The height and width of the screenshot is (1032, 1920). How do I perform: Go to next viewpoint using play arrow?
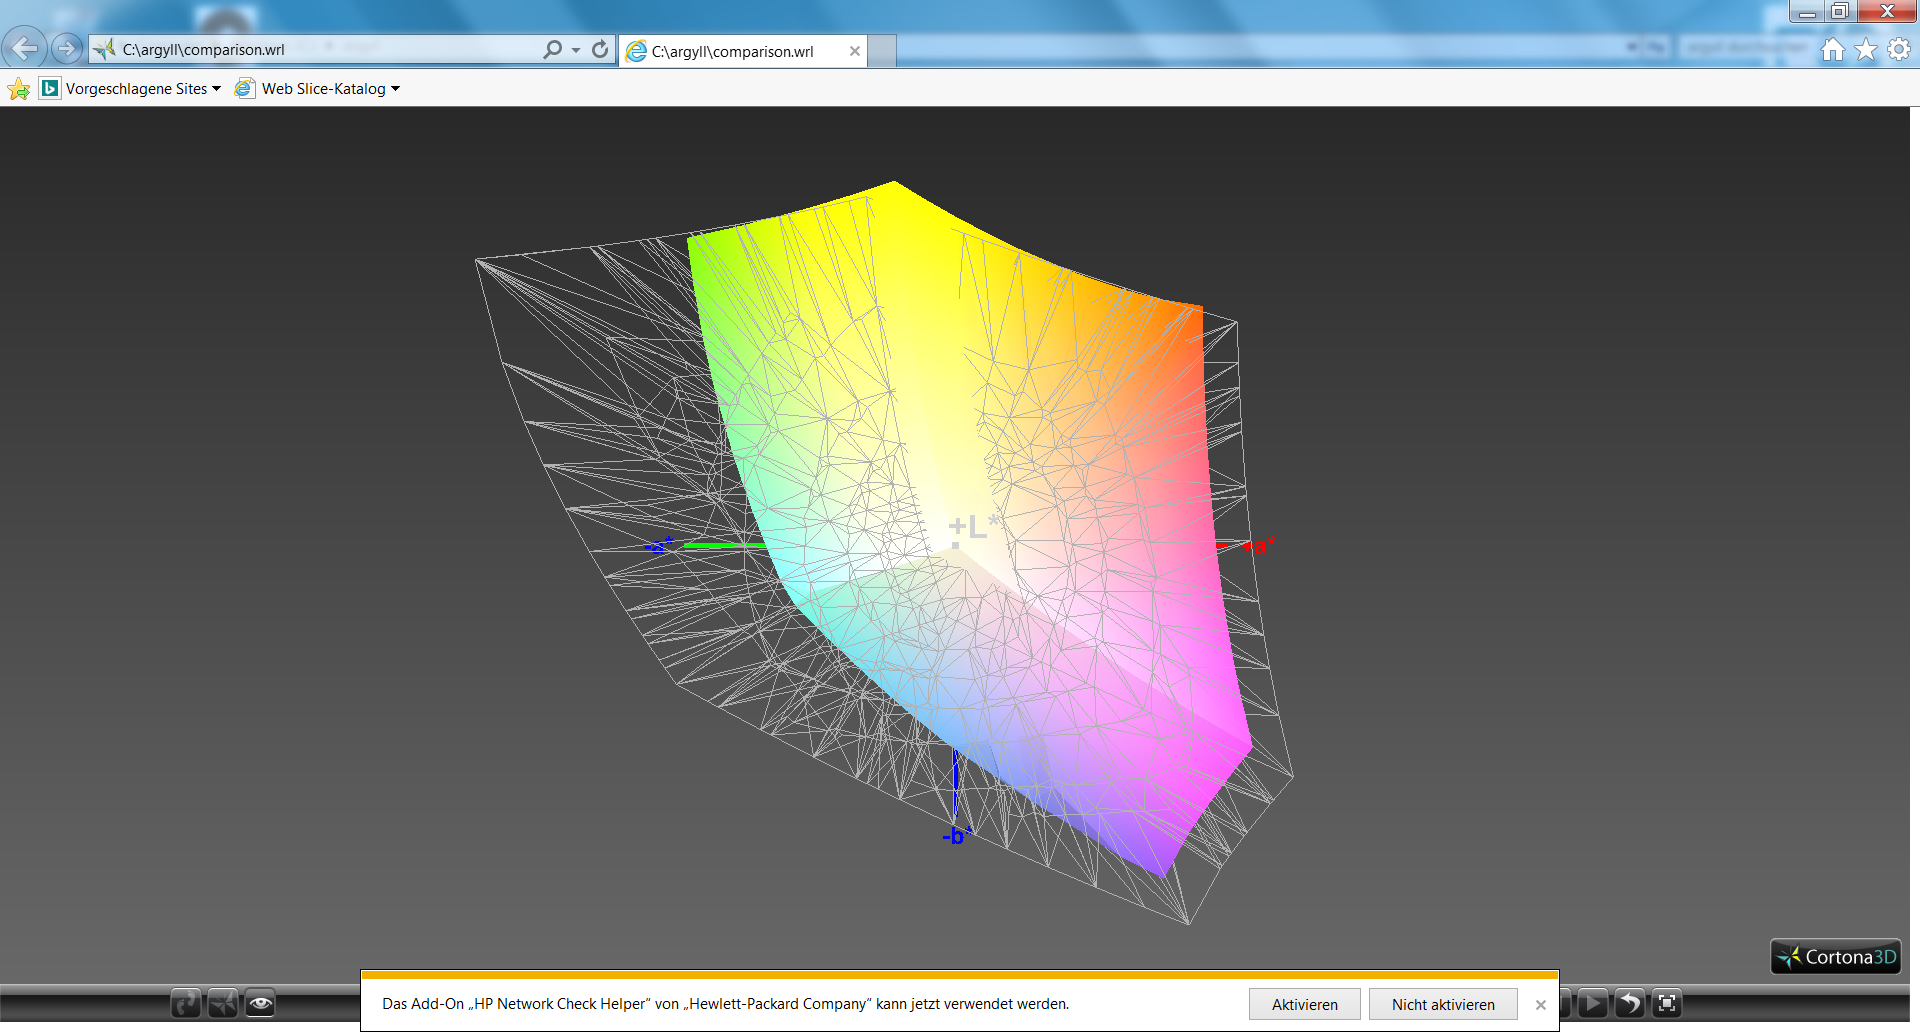[x=1593, y=1003]
